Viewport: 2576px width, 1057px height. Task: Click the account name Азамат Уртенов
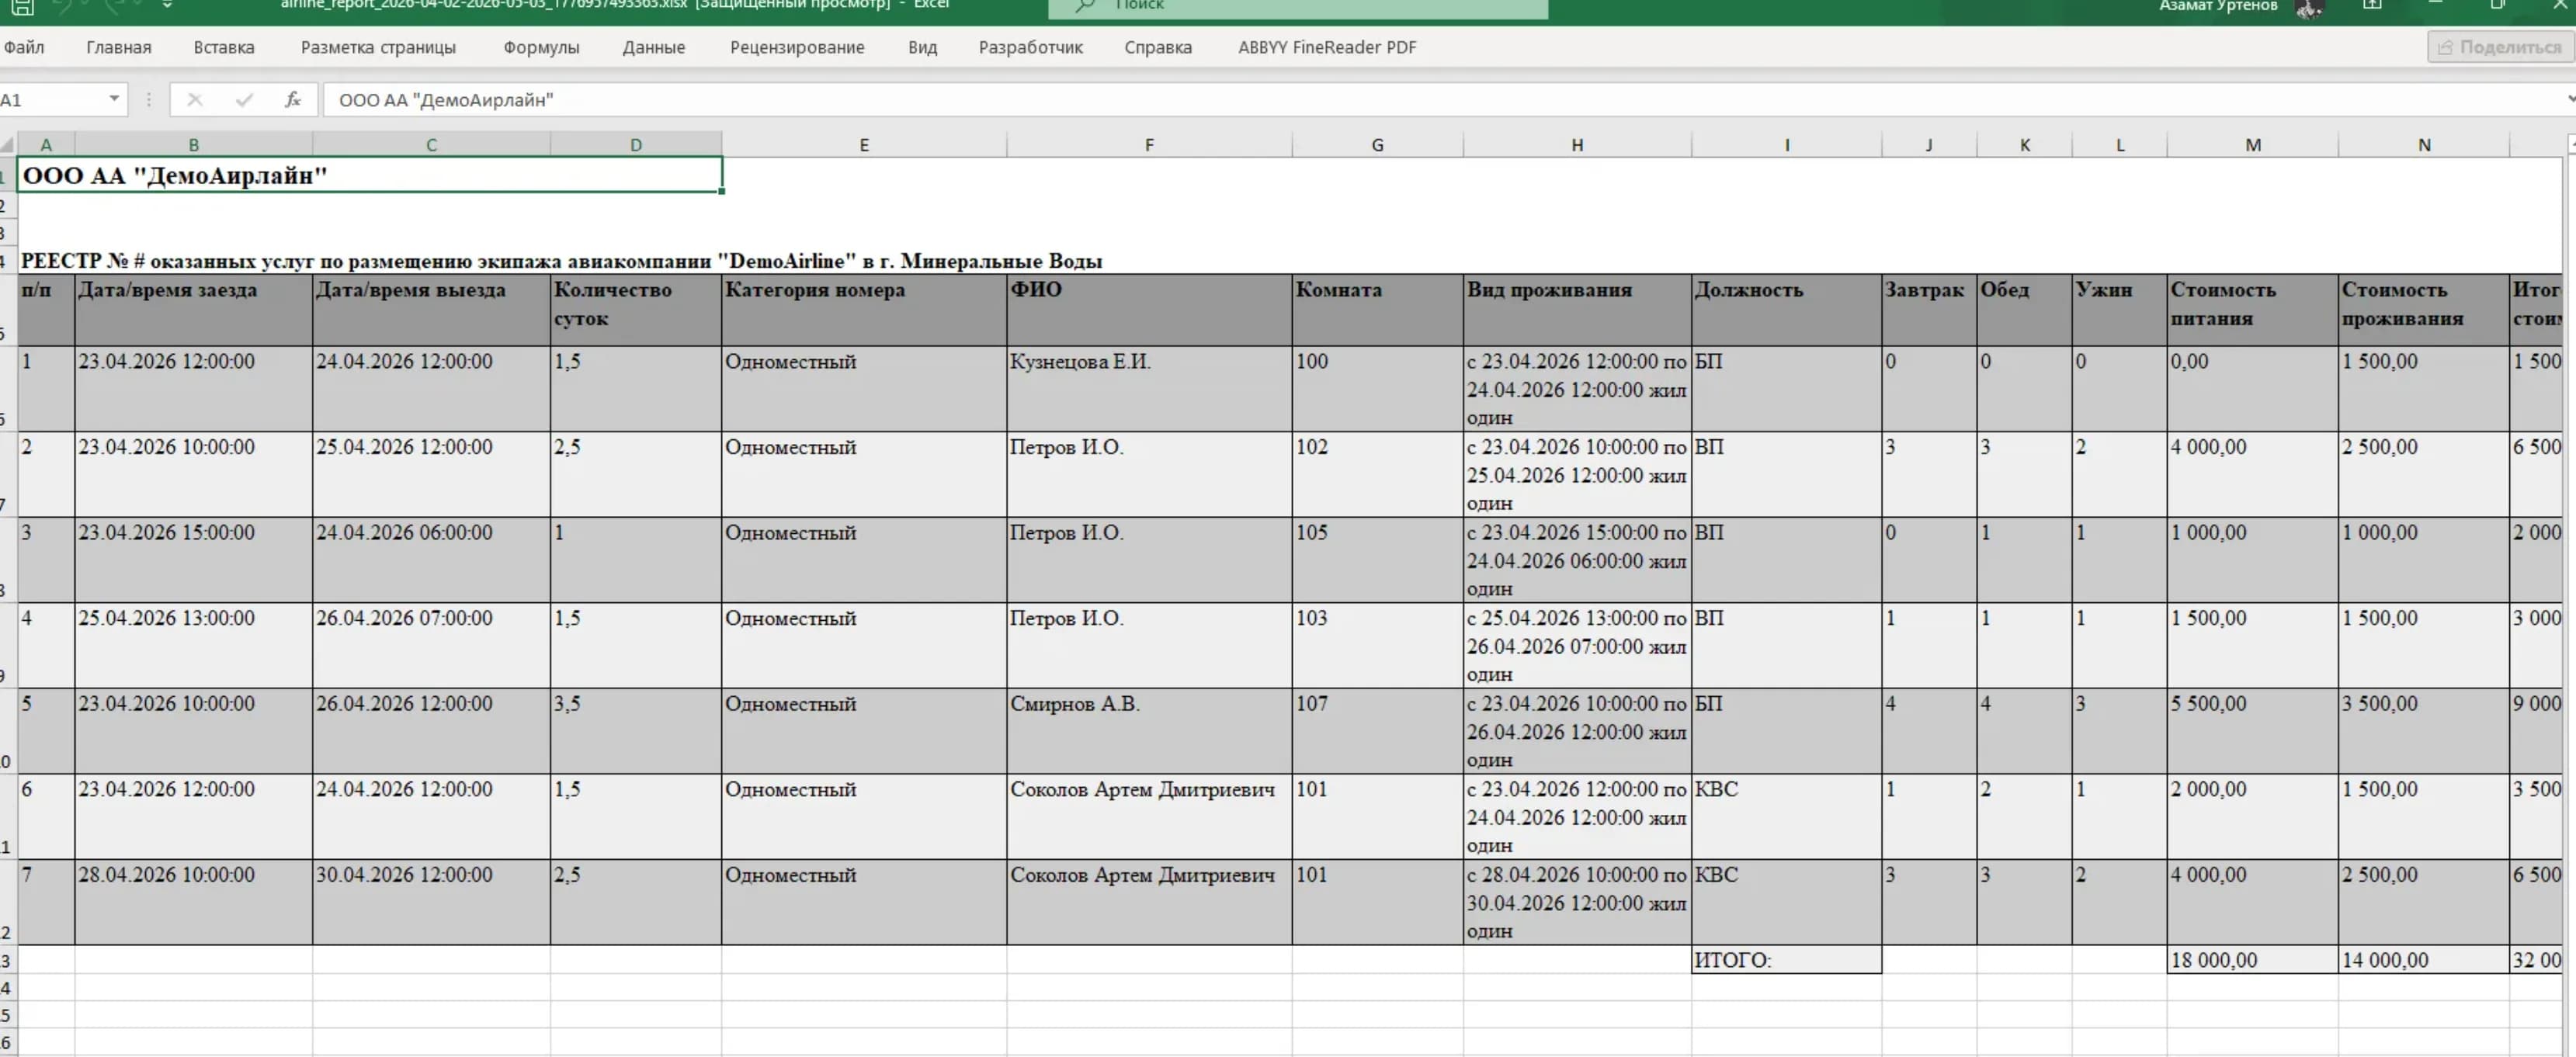(2217, 6)
